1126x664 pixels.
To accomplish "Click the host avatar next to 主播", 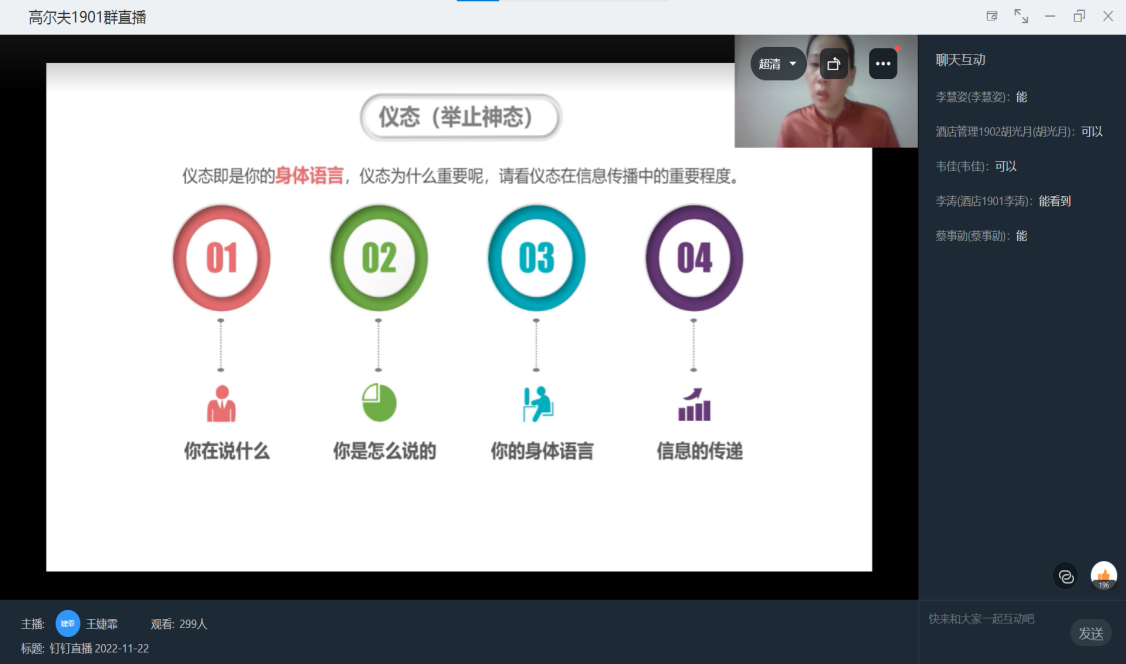I will click(x=68, y=623).
